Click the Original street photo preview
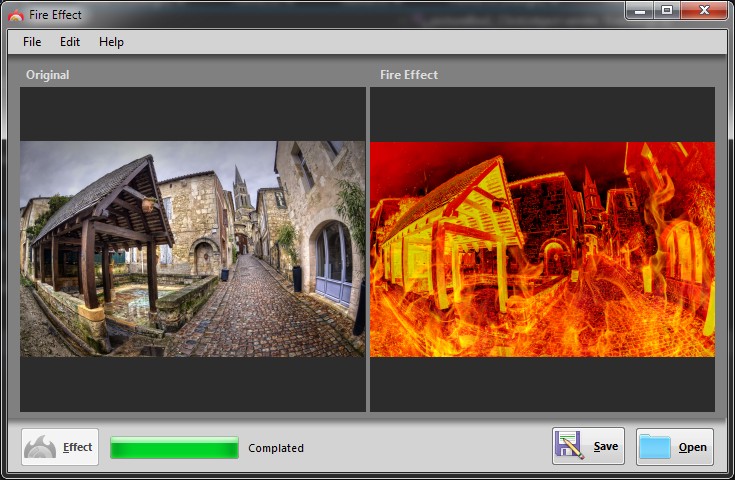735x480 pixels. point(192,249)
